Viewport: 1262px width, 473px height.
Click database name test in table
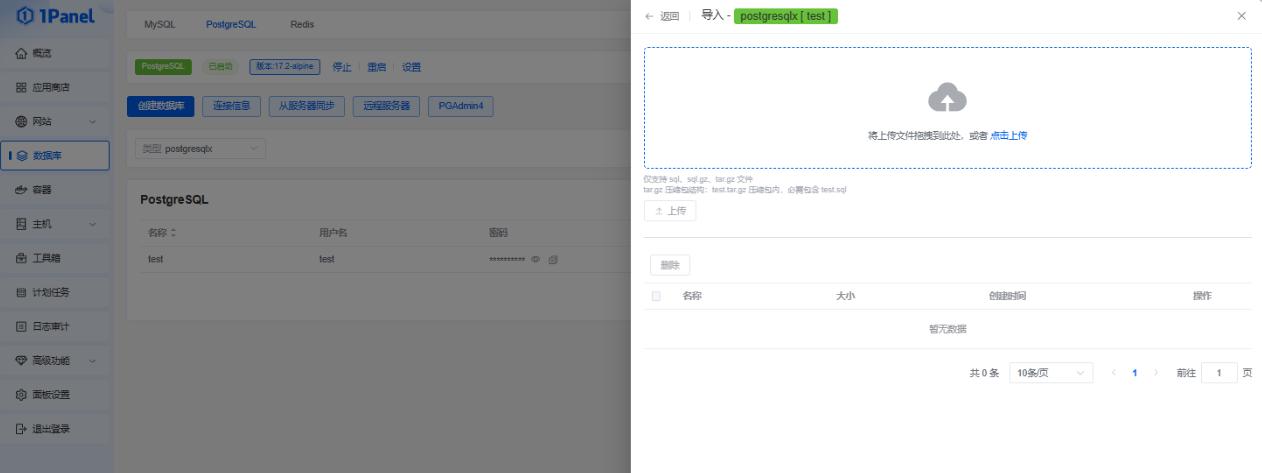156,259
